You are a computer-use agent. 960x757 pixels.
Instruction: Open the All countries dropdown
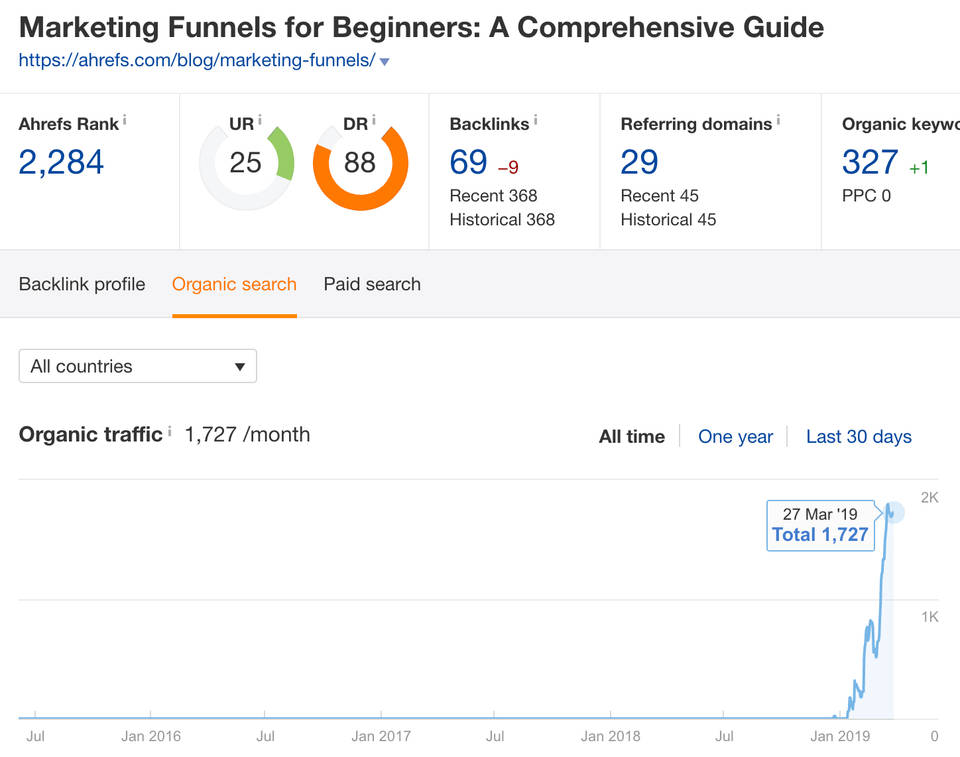pyautogui.click(x=138, y=366)
